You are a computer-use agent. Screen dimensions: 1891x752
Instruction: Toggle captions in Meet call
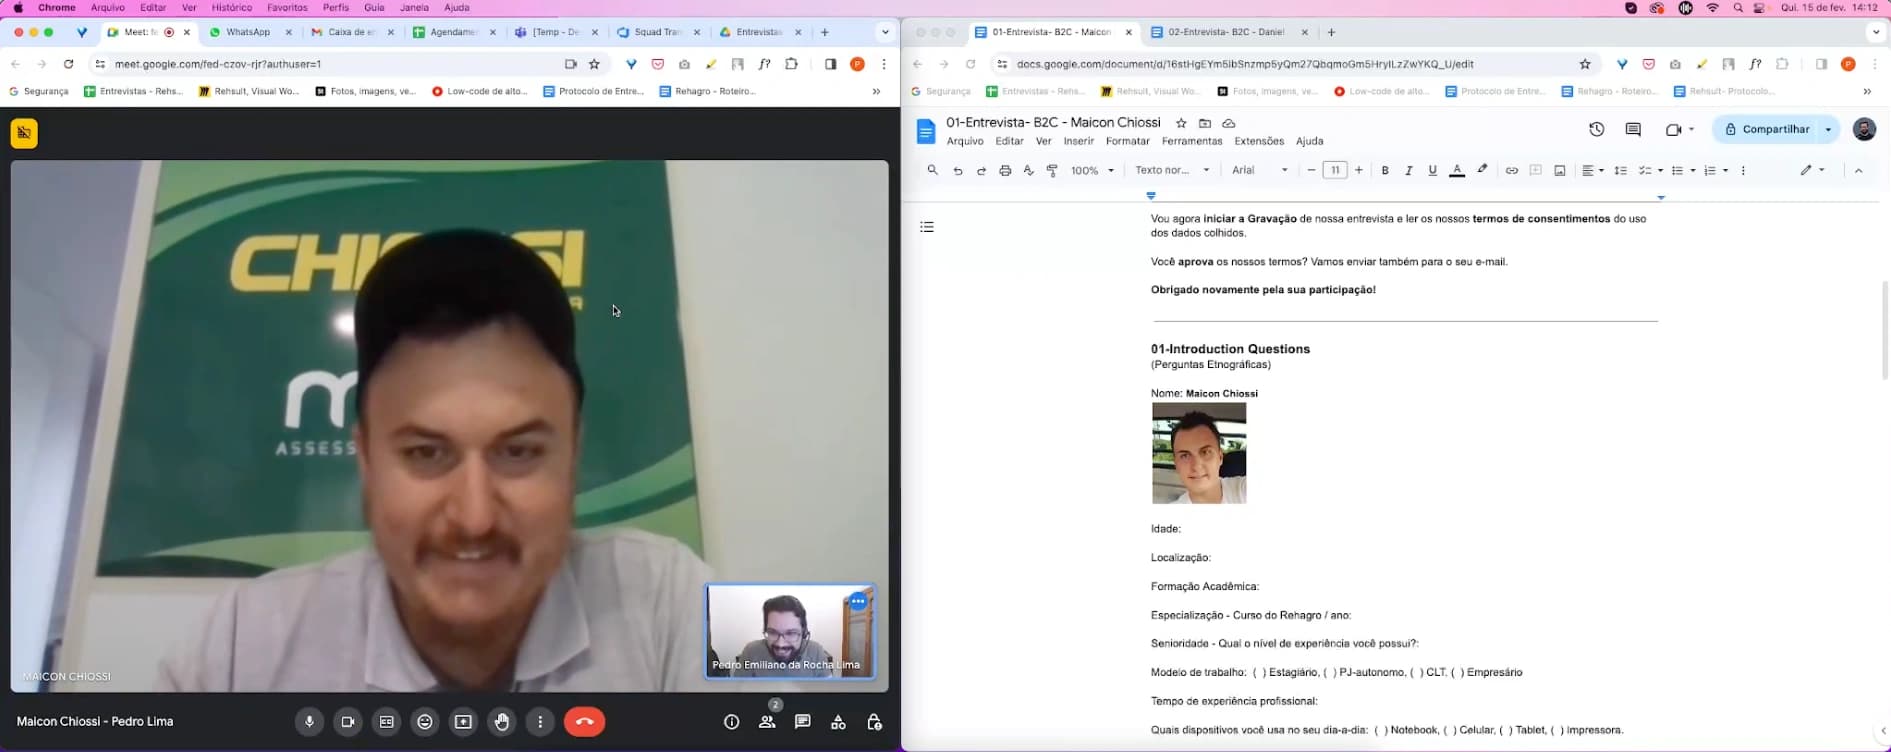coord(386,722)
